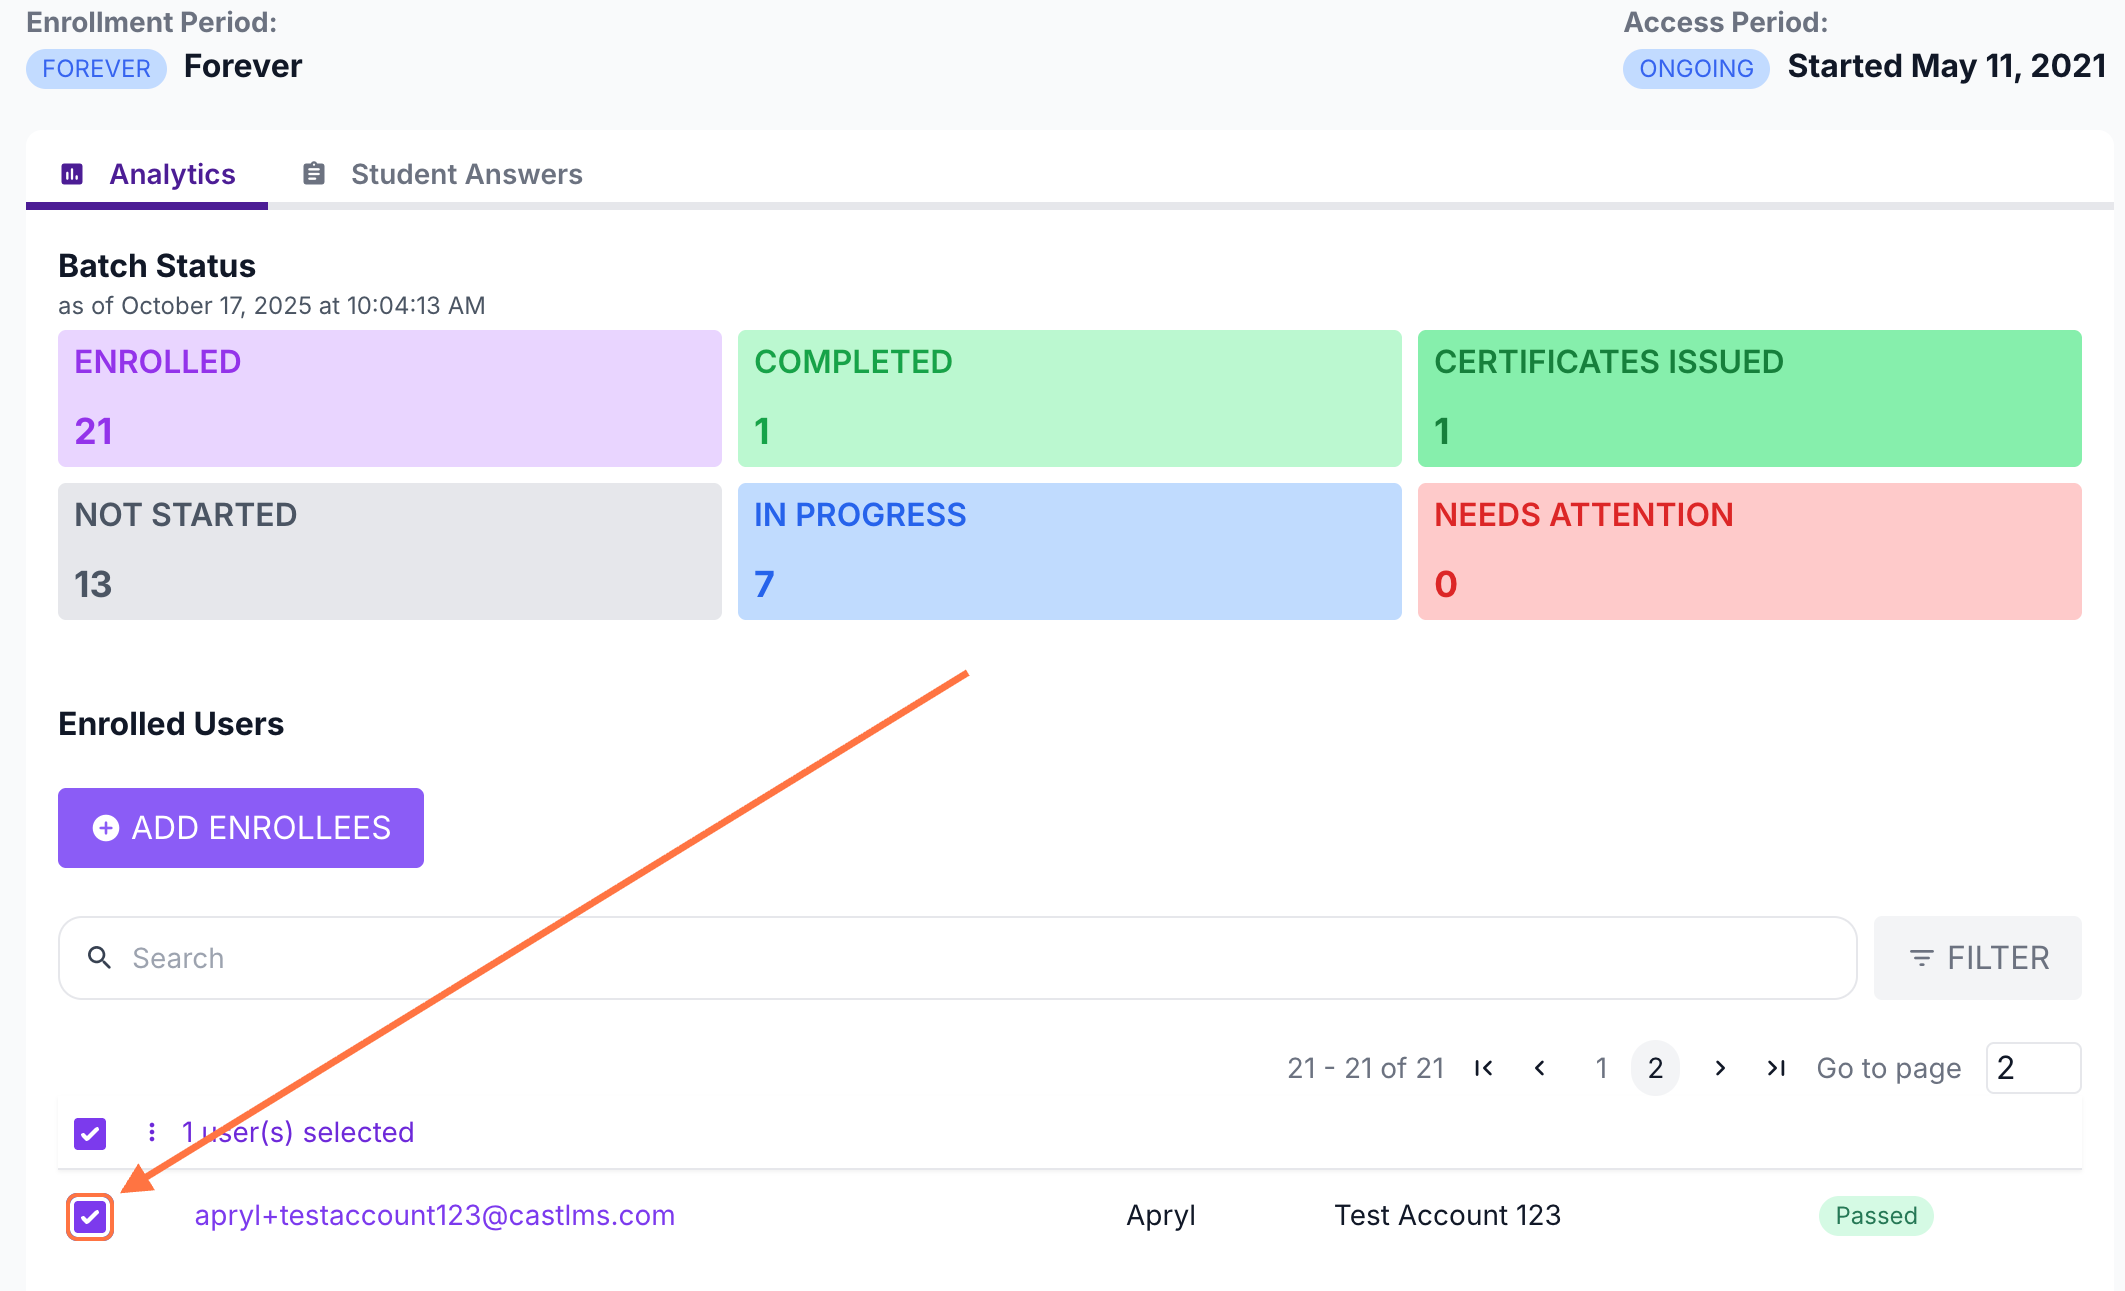Open apryl+testaccount123@castlms.com user link
The height and width of the screenshot is (1291, 2125).
point(434,1215)
